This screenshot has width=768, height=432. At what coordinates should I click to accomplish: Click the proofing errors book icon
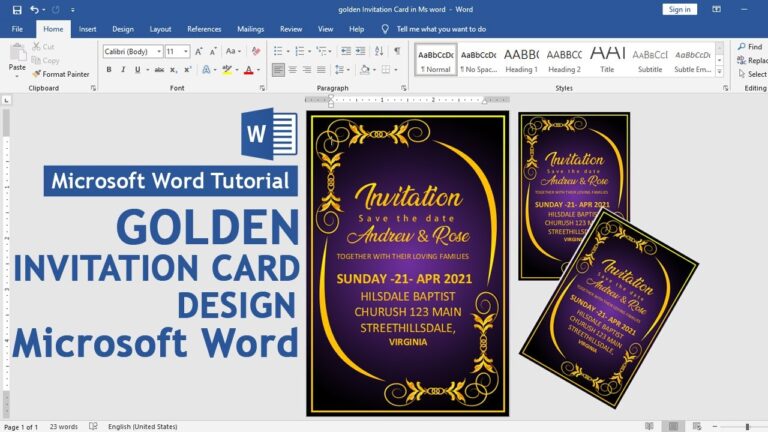tap(93, 426)
